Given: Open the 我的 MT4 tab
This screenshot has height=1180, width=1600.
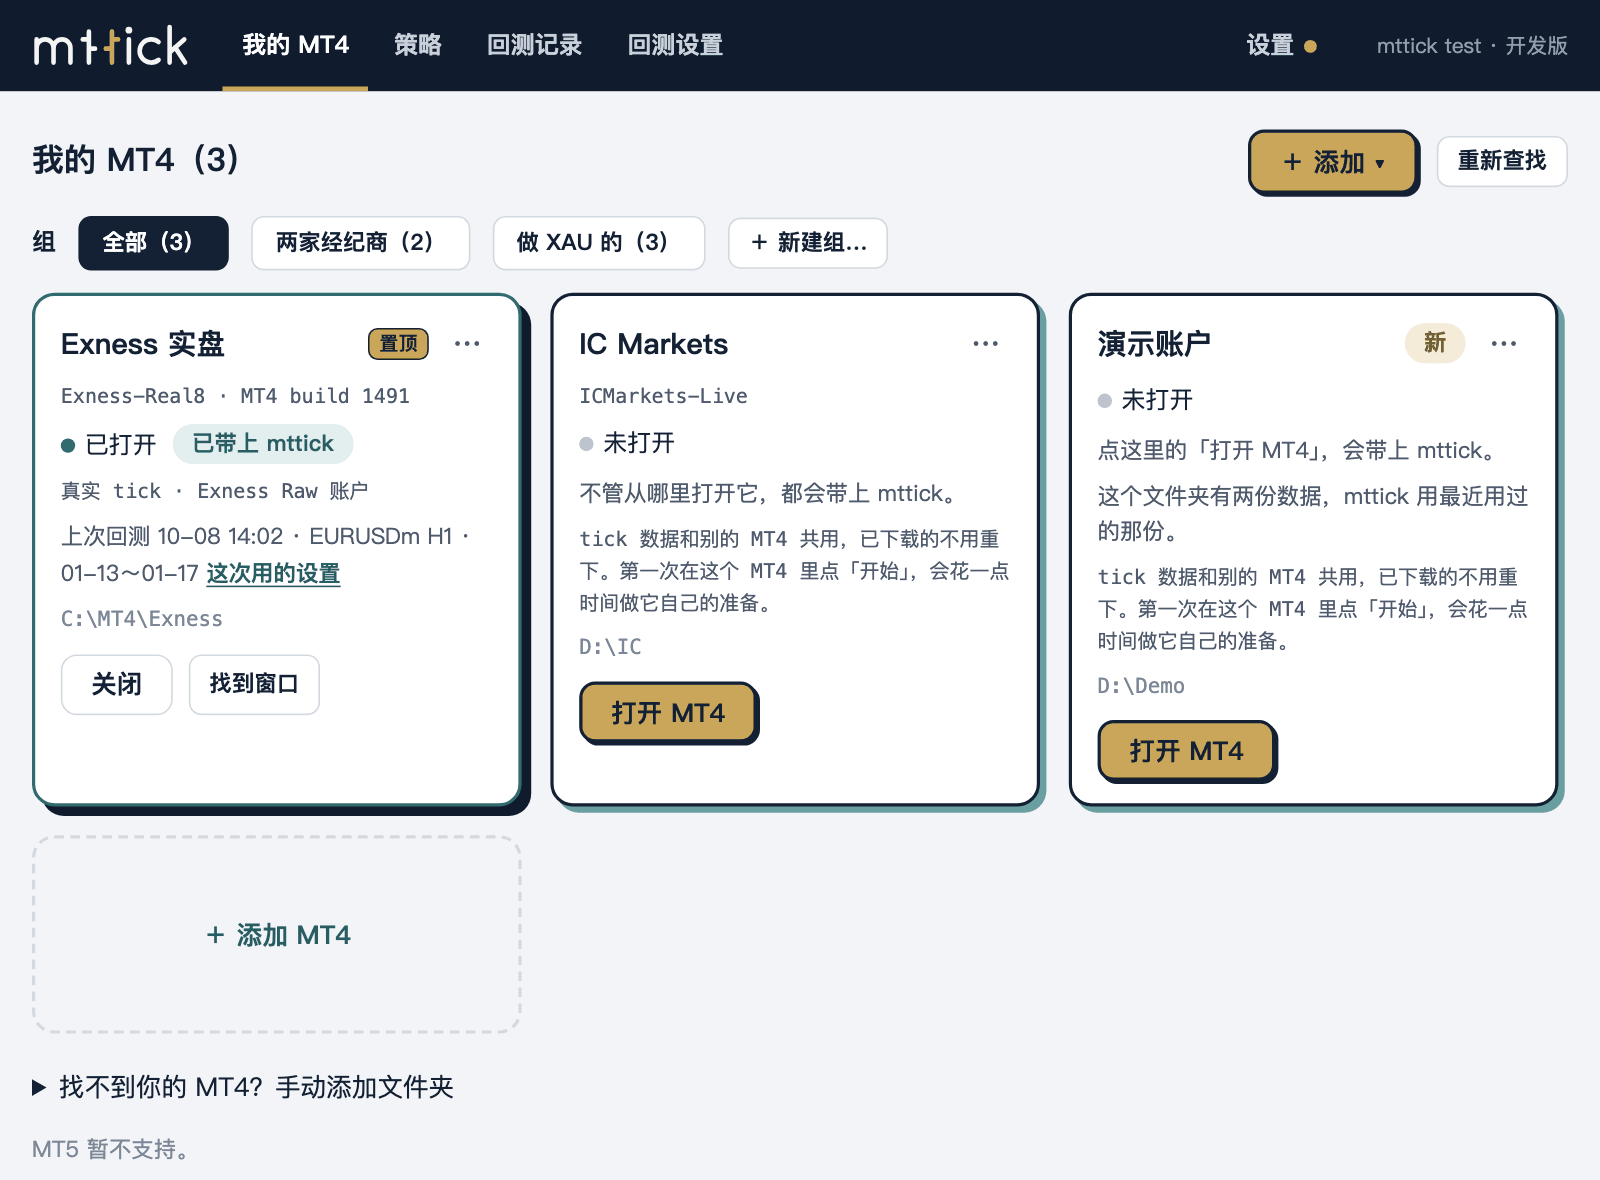Looking at the screenshot, I should pos(295,45).
